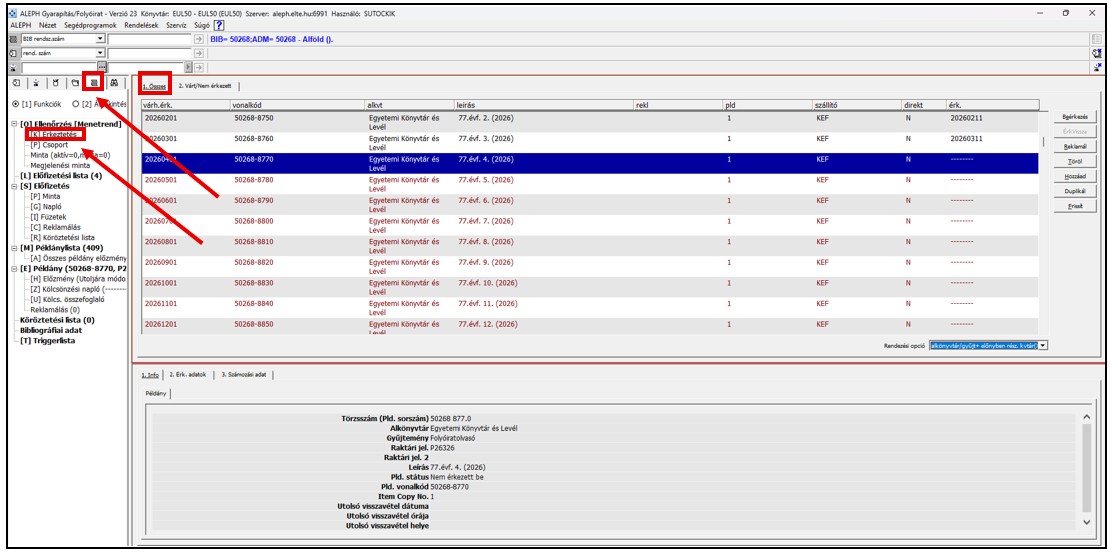Viewport: 1111px width, 553px height.
Task: Open the Szerviz menu
Action: click(176, 25)
